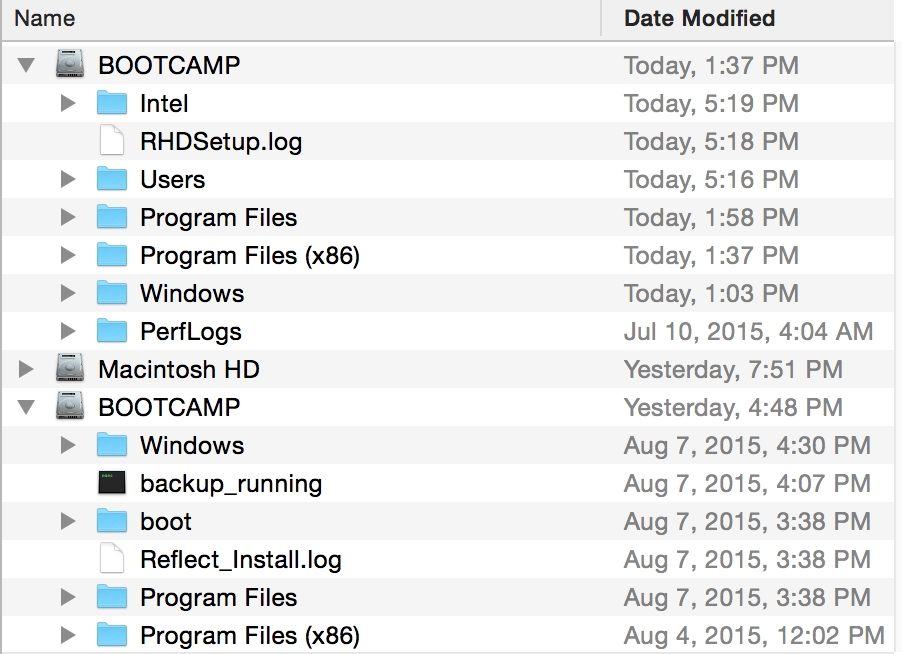Click the Reflect_Install.log document icon
This screenshot has height=654, width=902.
112,559
